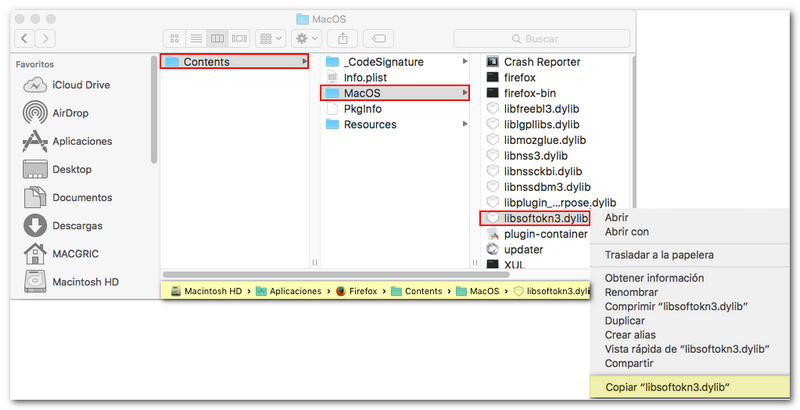Image resolution: width=800 pixels, height=410 pixels.
Task: Click the Edit Tags toolbar button
Action: point(379,38)
